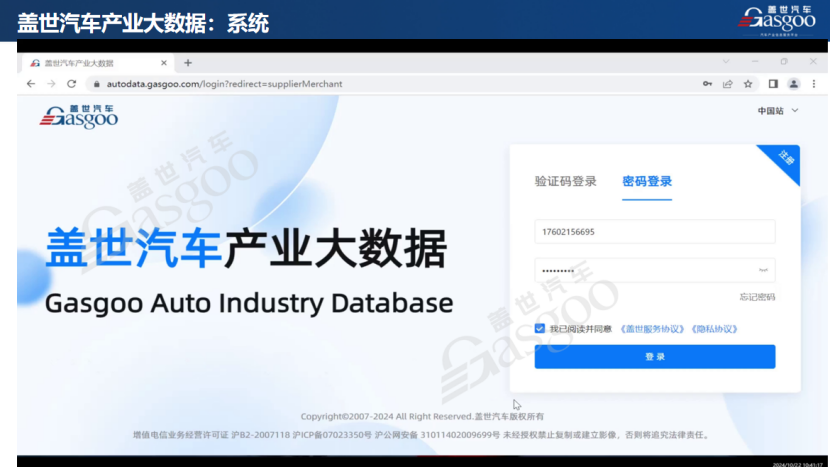The width and height of the screenshot is (831, 467).
Task: Open the browser profile avatar
Action: [793, 84]
